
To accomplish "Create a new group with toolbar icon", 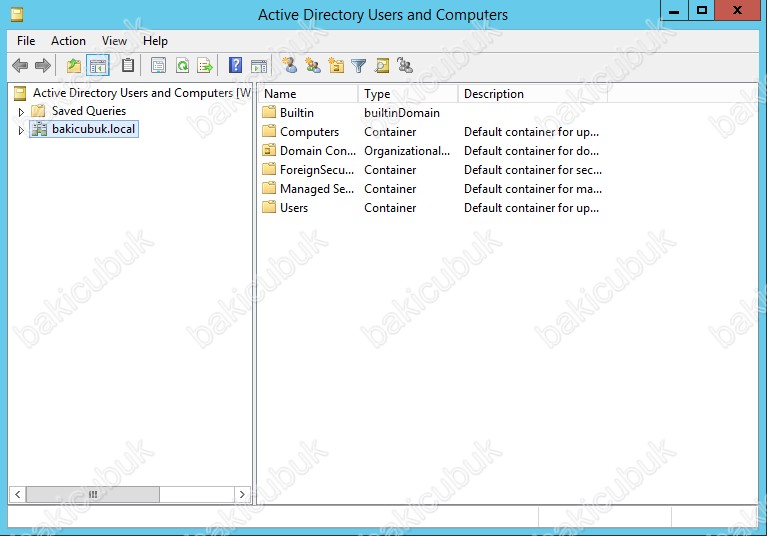I will (x=313, y=65).
